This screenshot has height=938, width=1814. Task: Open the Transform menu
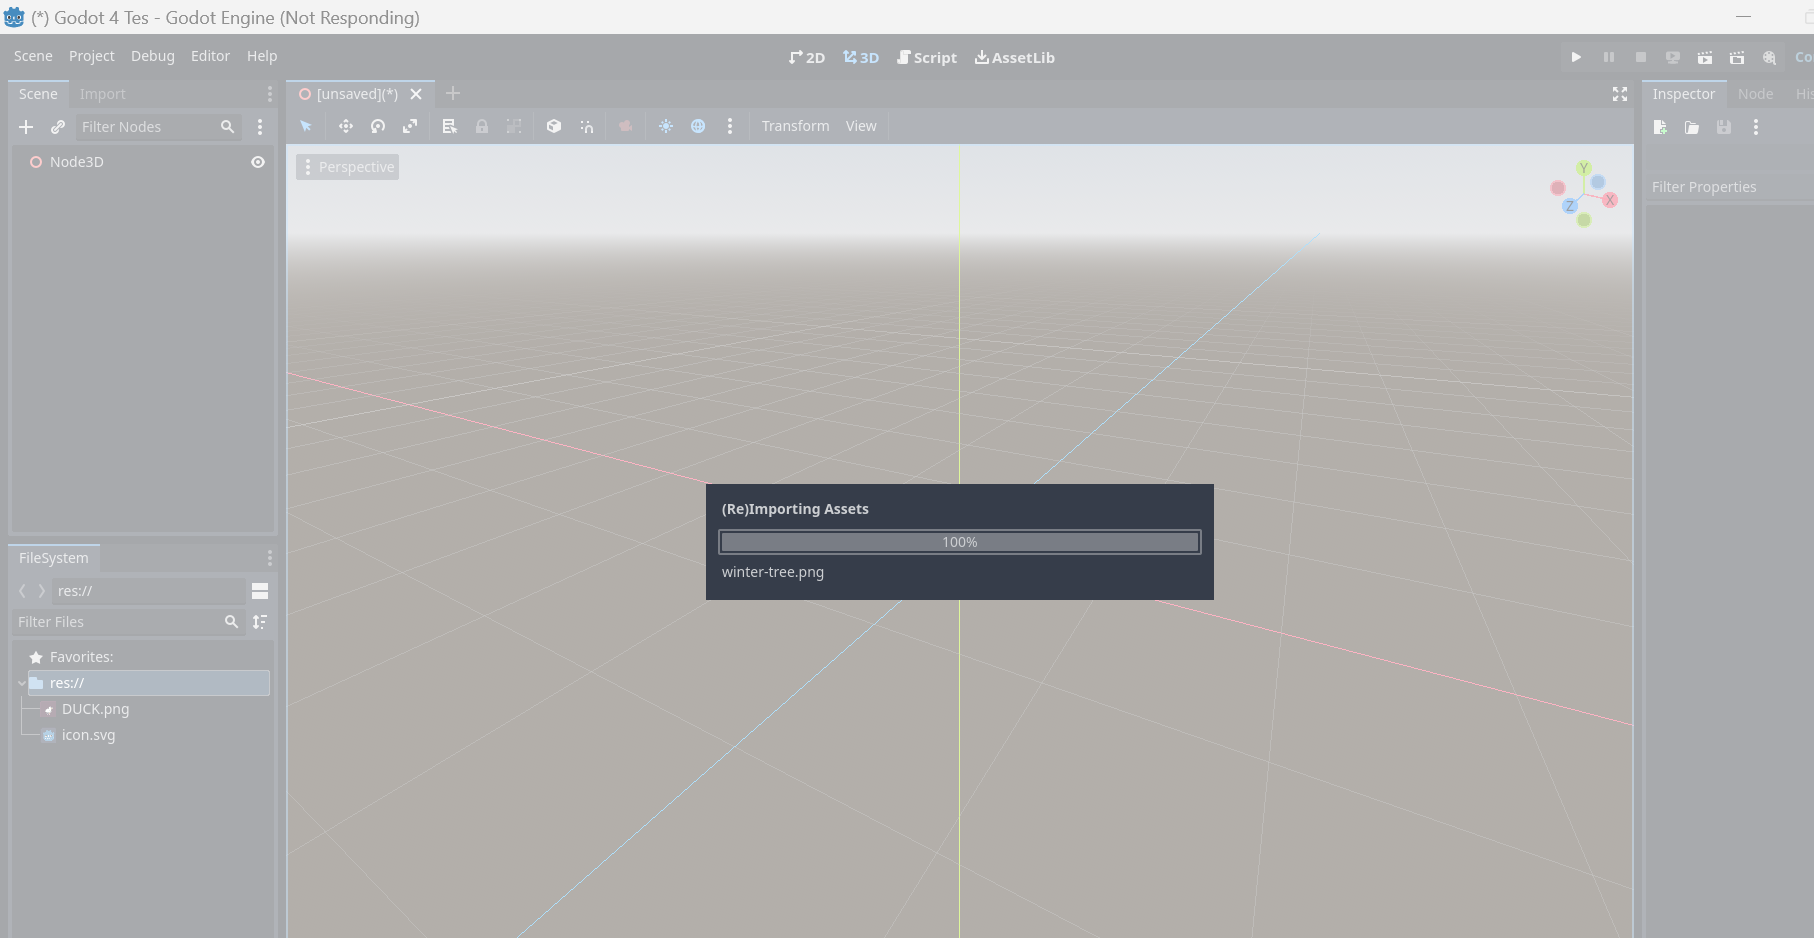[795, 126]
